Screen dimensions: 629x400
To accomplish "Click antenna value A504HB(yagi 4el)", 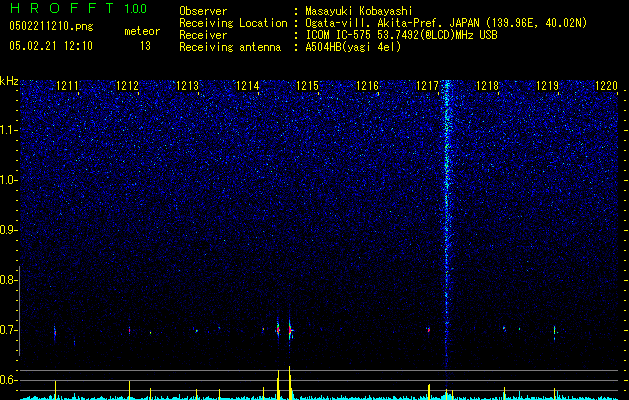I will point(353,47).
